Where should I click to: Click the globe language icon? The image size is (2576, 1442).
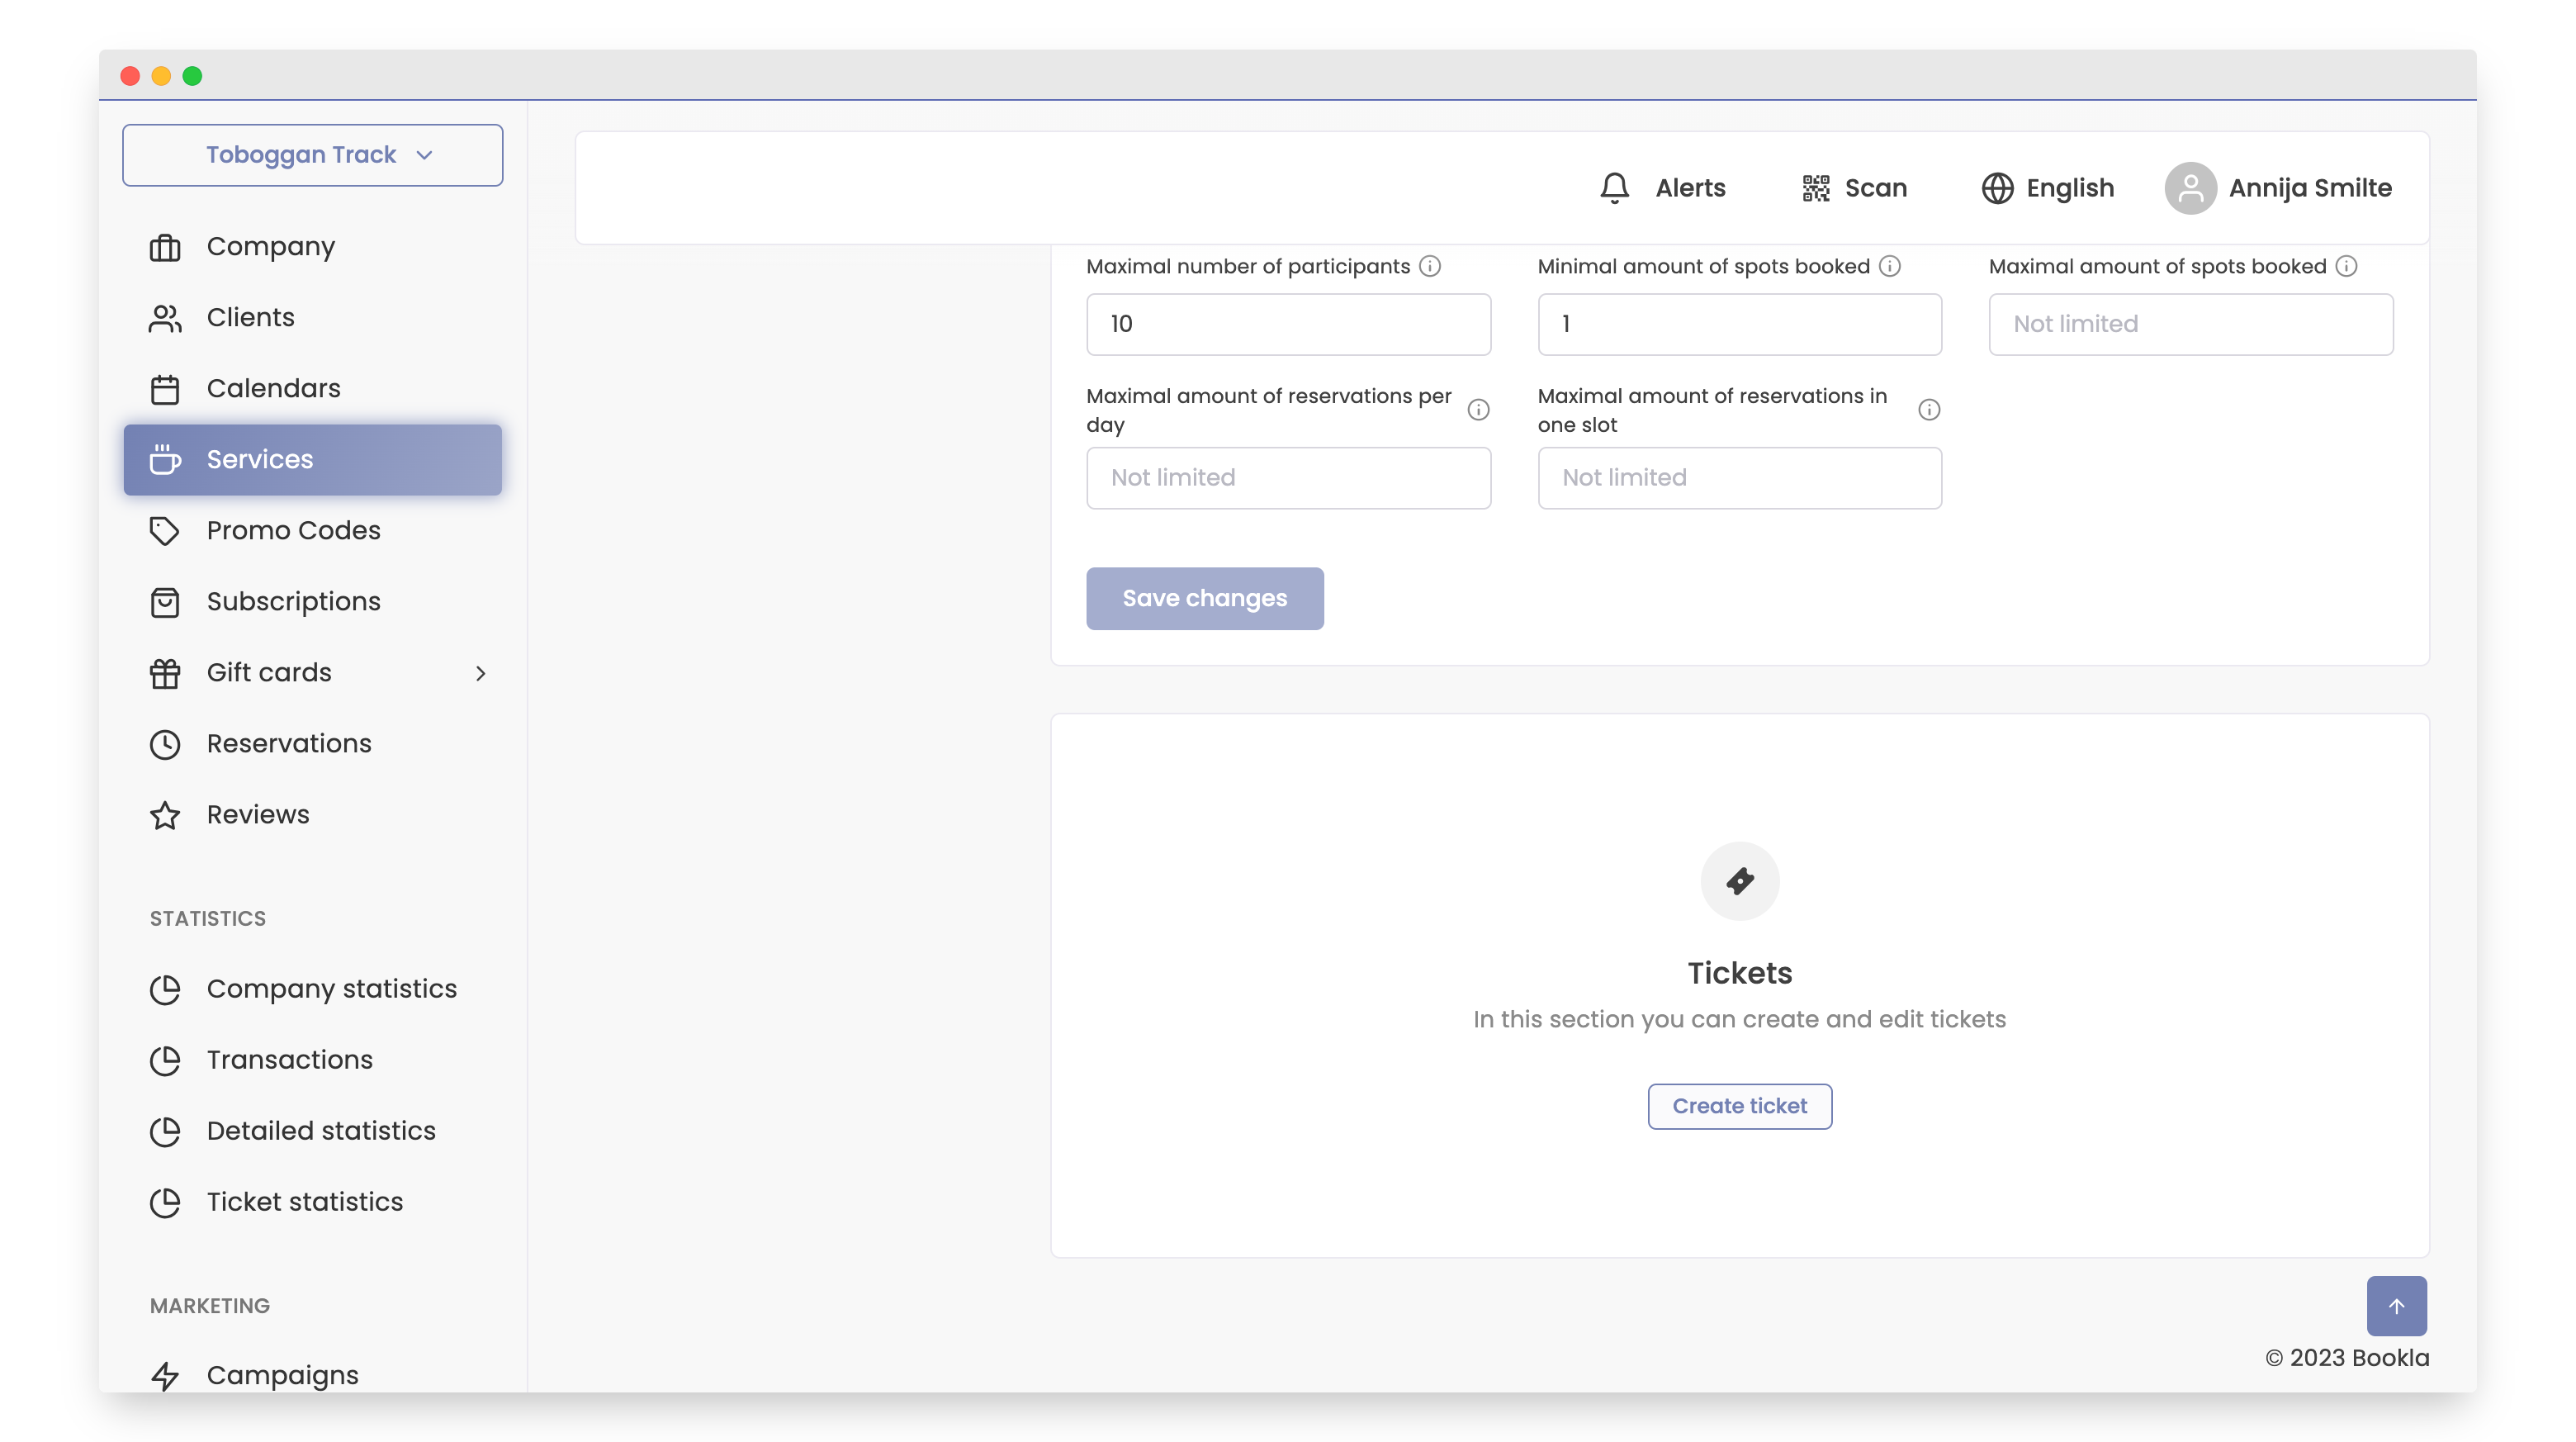(x=1997, y=188)
